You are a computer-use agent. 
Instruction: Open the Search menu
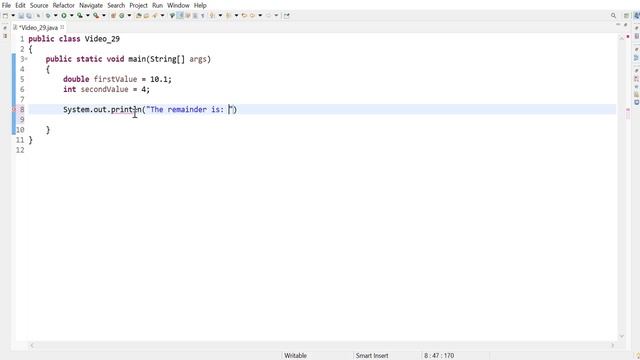tap(116, 5)
